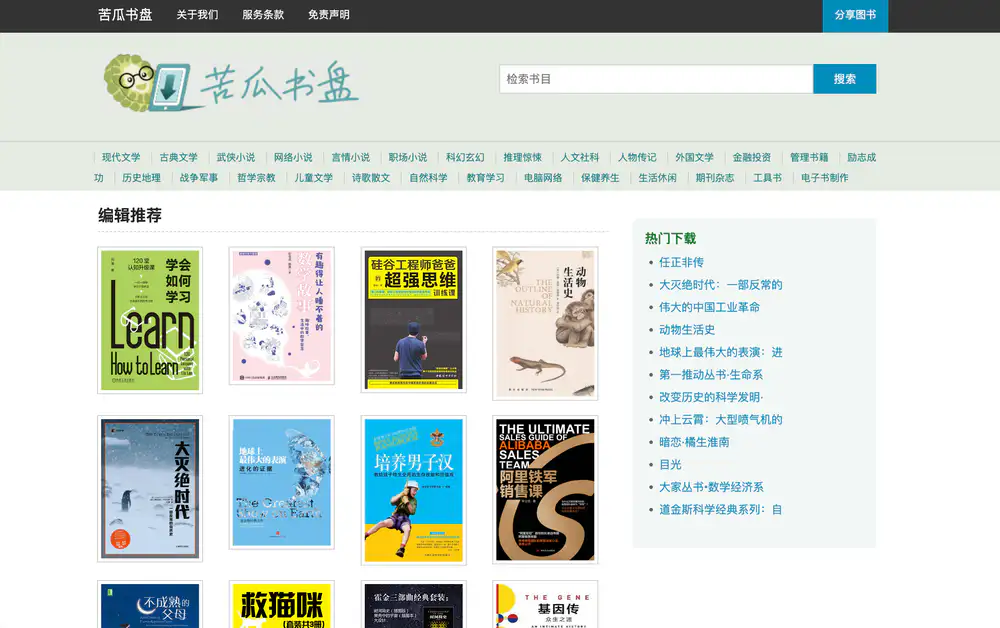View the 培养男子汉 book cover
The height and width of the screenshot is (628, 1000).
click(413, 490)
